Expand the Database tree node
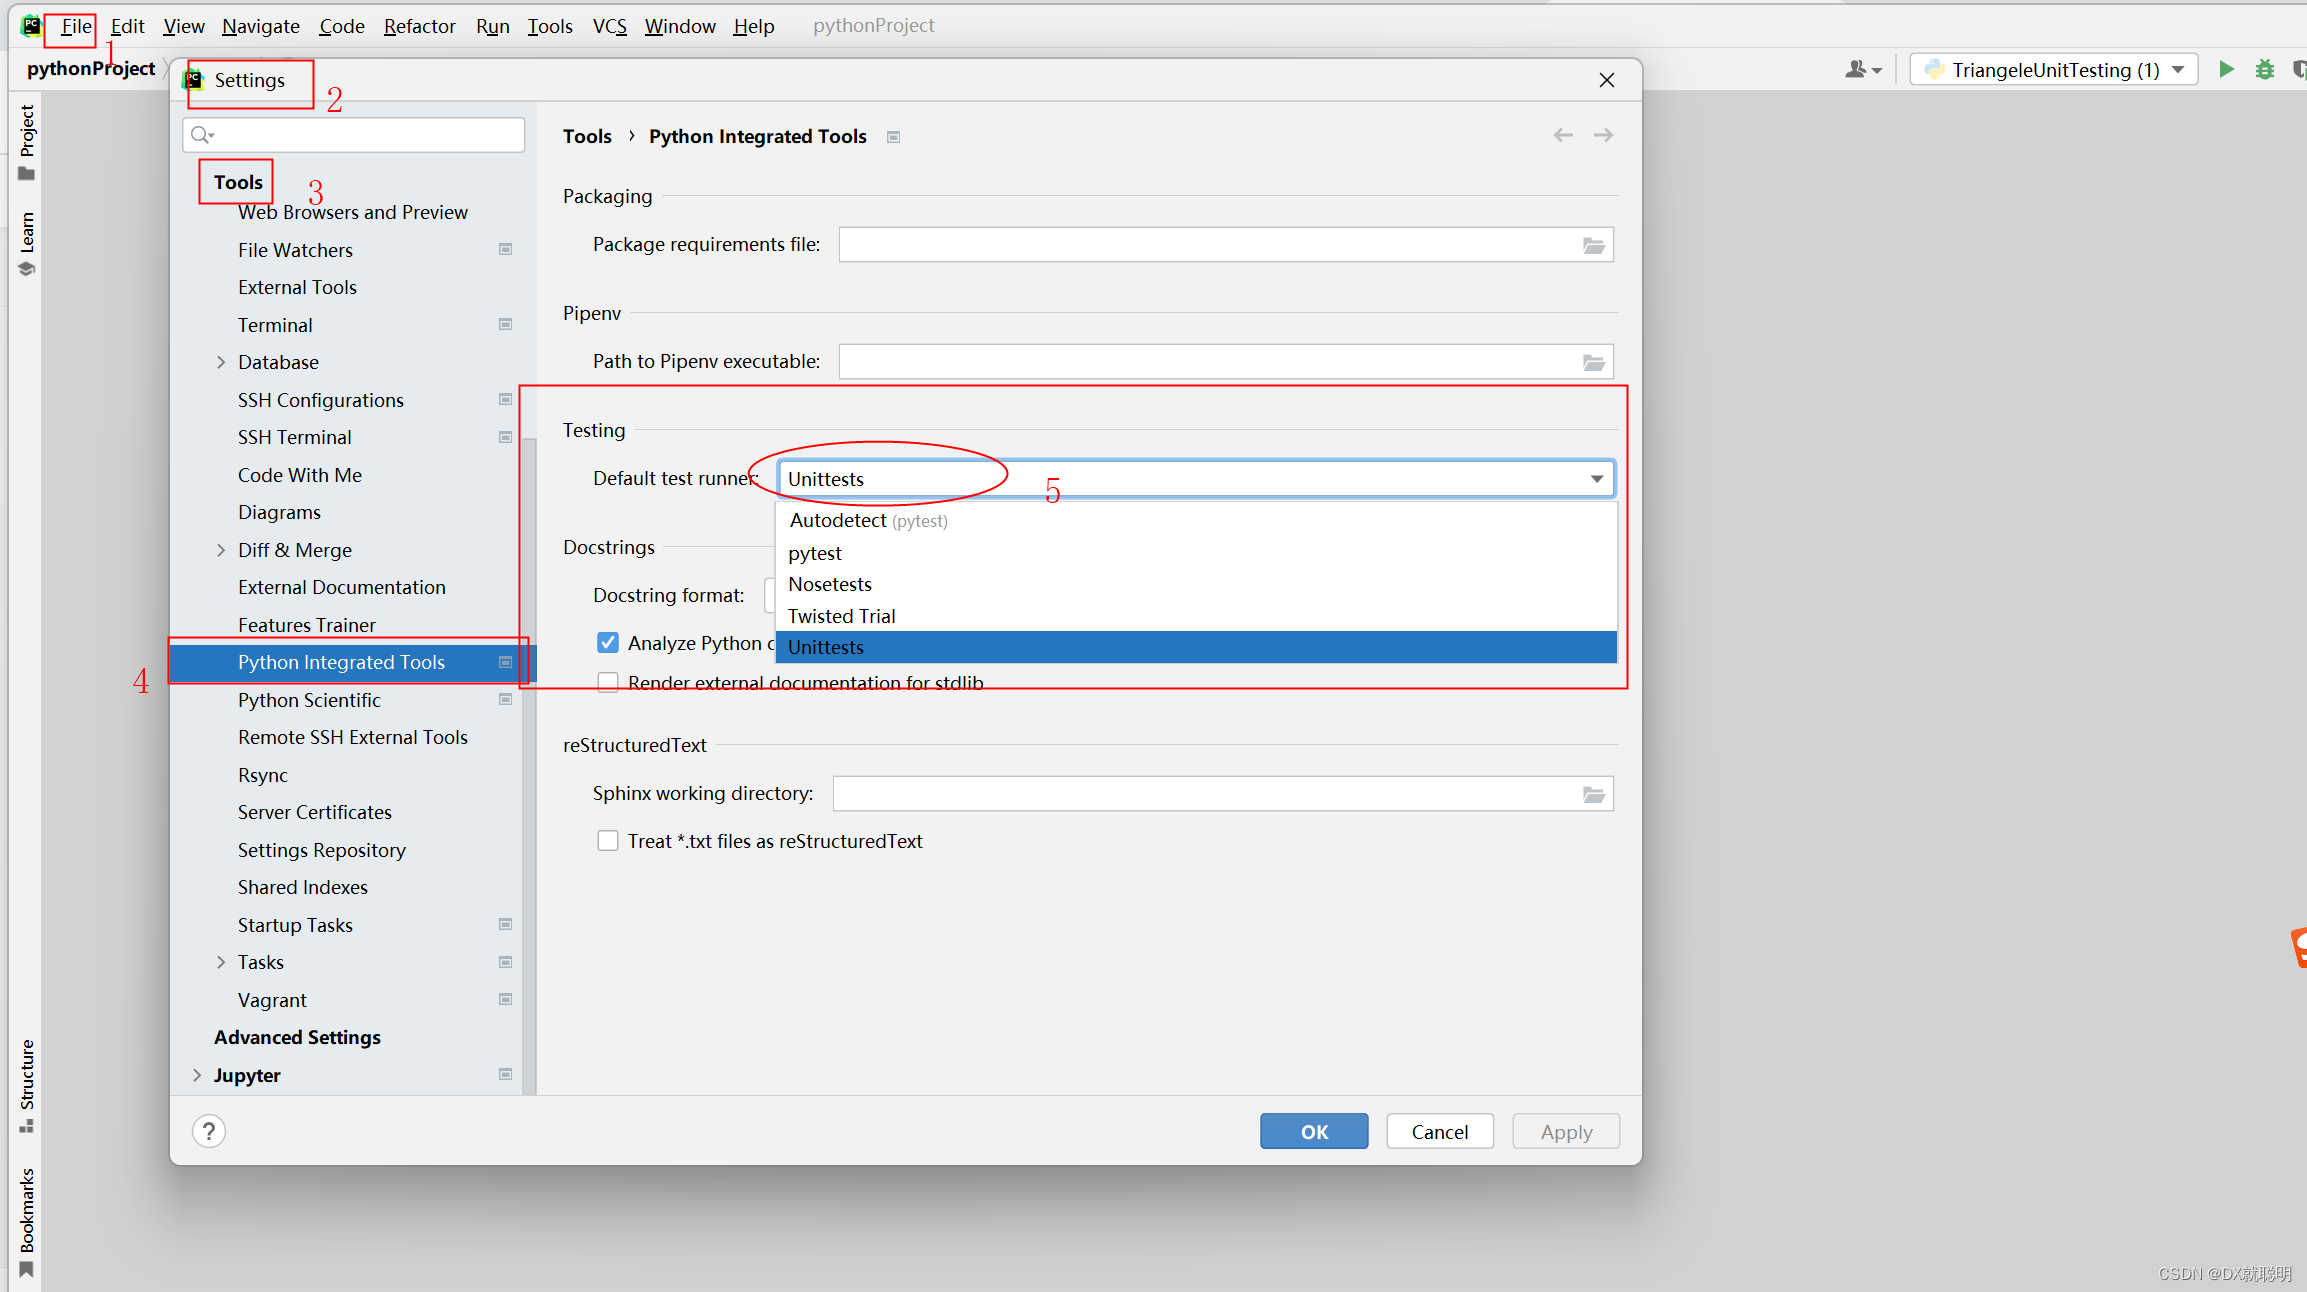Screen dimensions: 2307x1292 (221, 362)
